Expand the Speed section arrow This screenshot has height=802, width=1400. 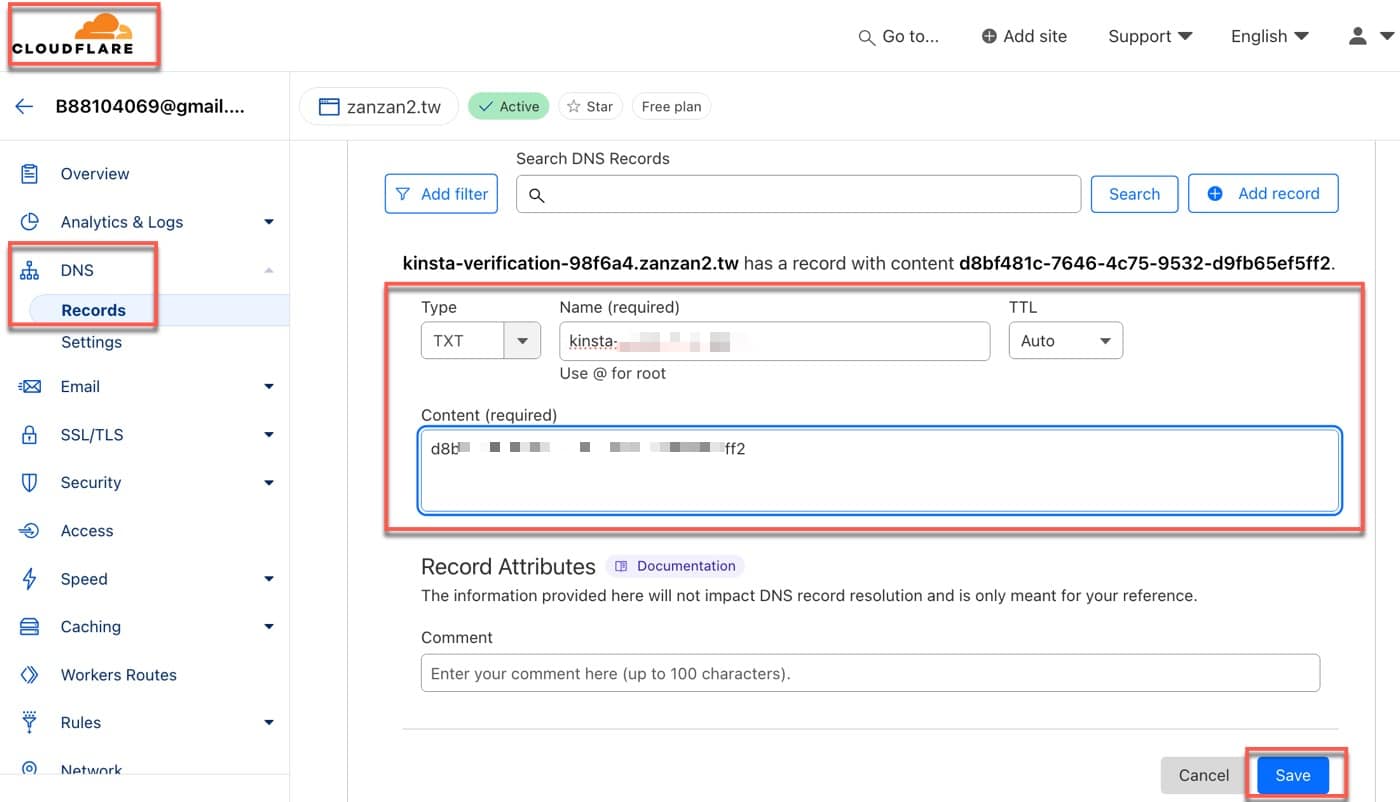click(x=269, y=579)
